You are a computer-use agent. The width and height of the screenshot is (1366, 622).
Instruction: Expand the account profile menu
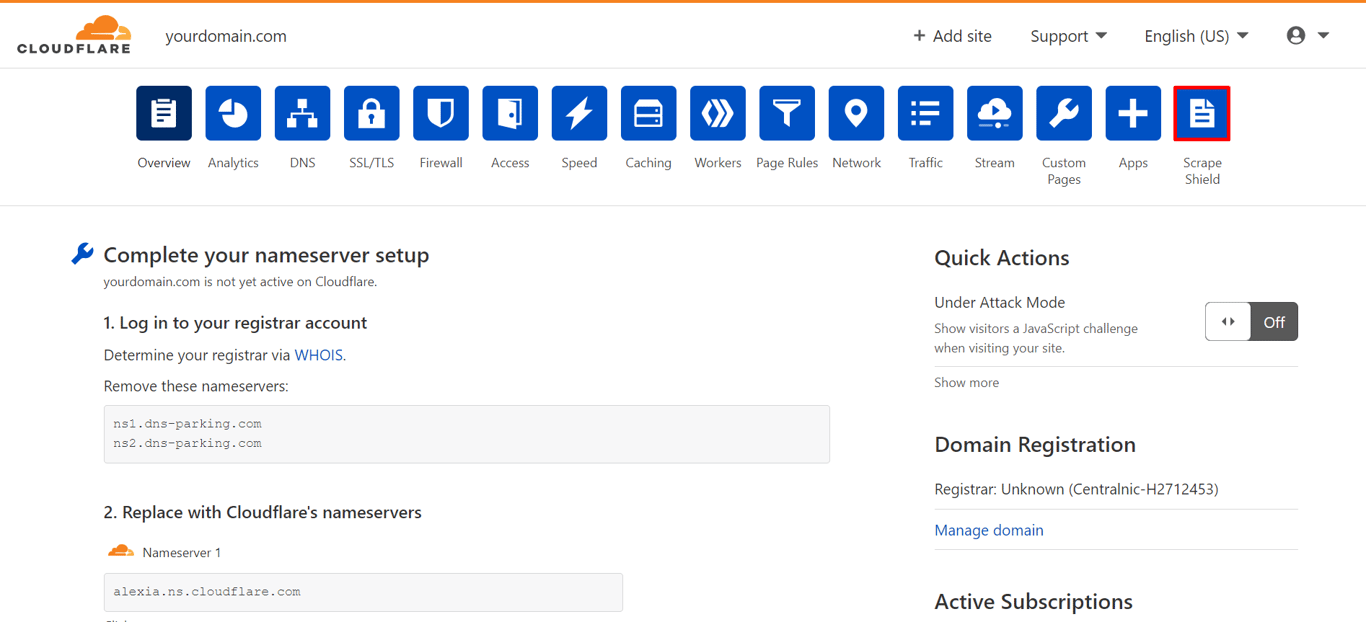1307,35
